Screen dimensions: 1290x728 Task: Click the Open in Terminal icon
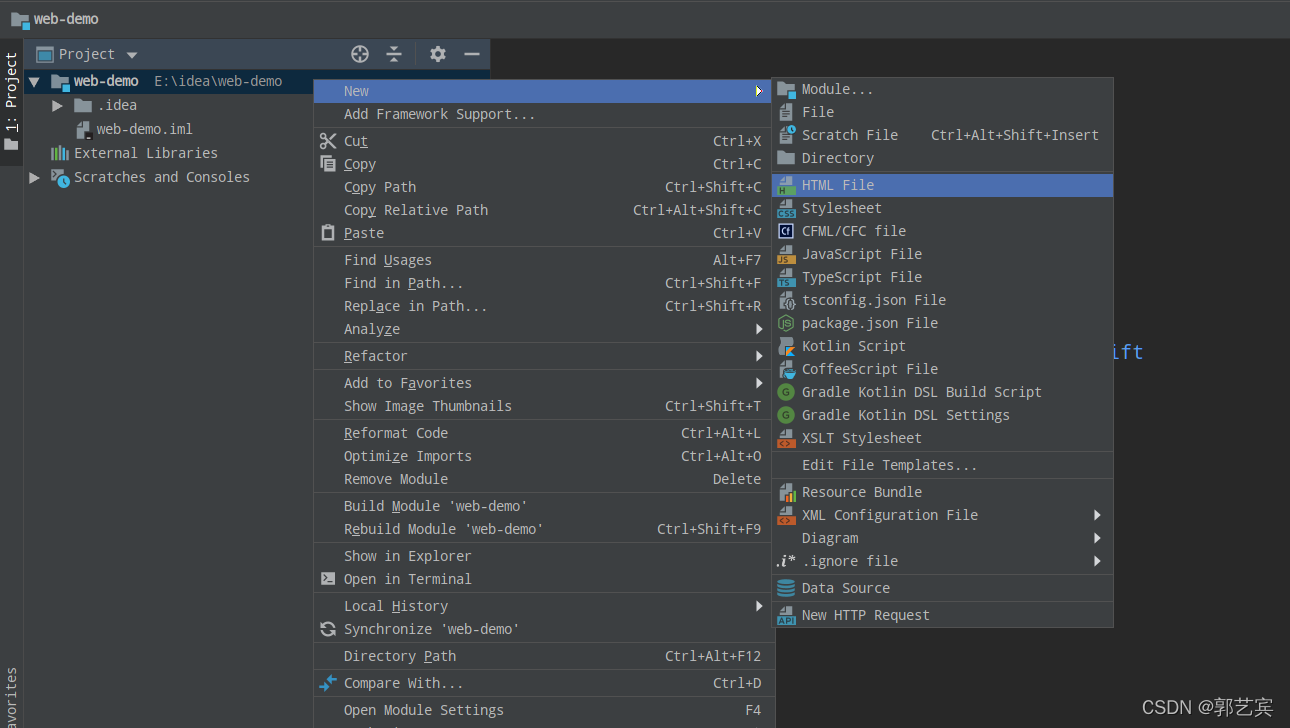[328, 579]
